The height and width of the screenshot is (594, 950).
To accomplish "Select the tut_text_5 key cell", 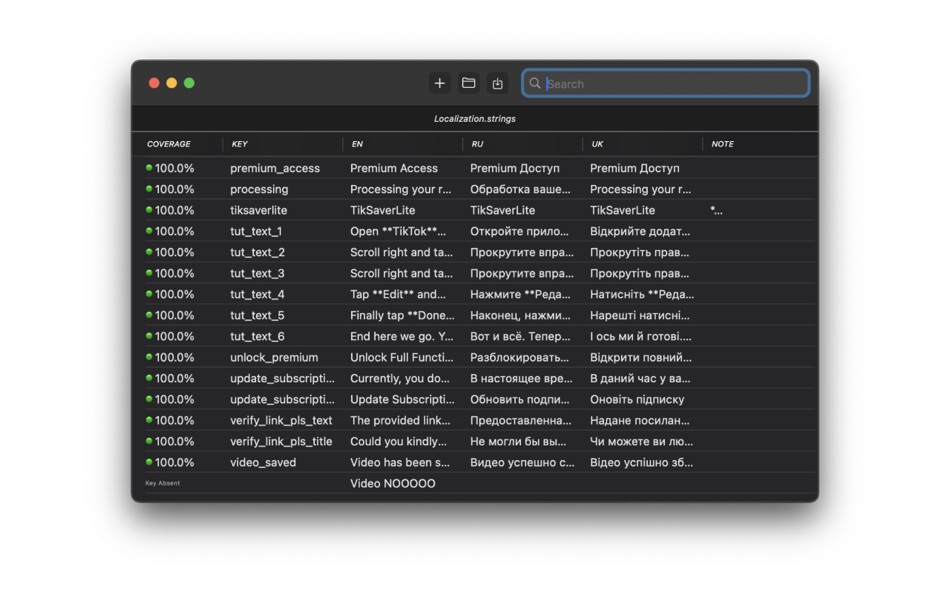I will 257,316.
